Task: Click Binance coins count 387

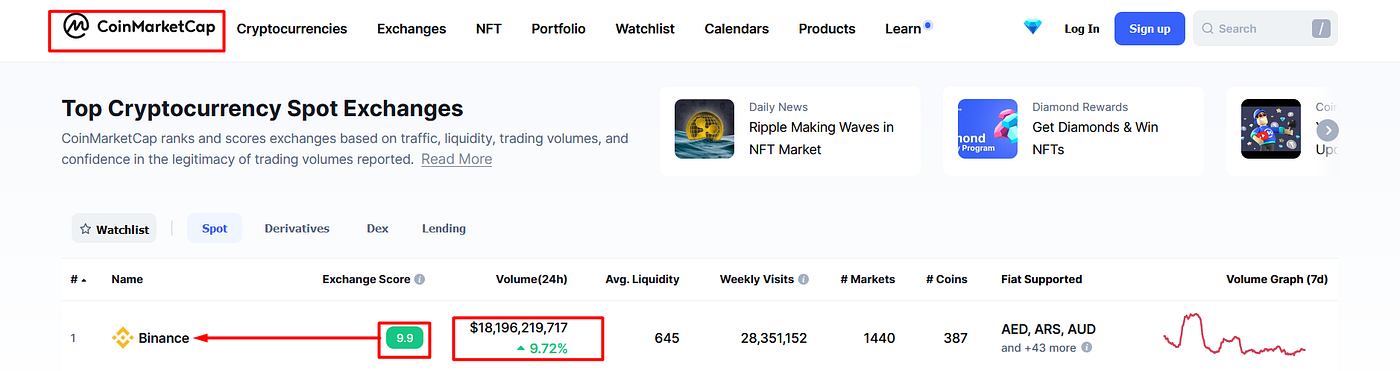Action: (955, 338)
